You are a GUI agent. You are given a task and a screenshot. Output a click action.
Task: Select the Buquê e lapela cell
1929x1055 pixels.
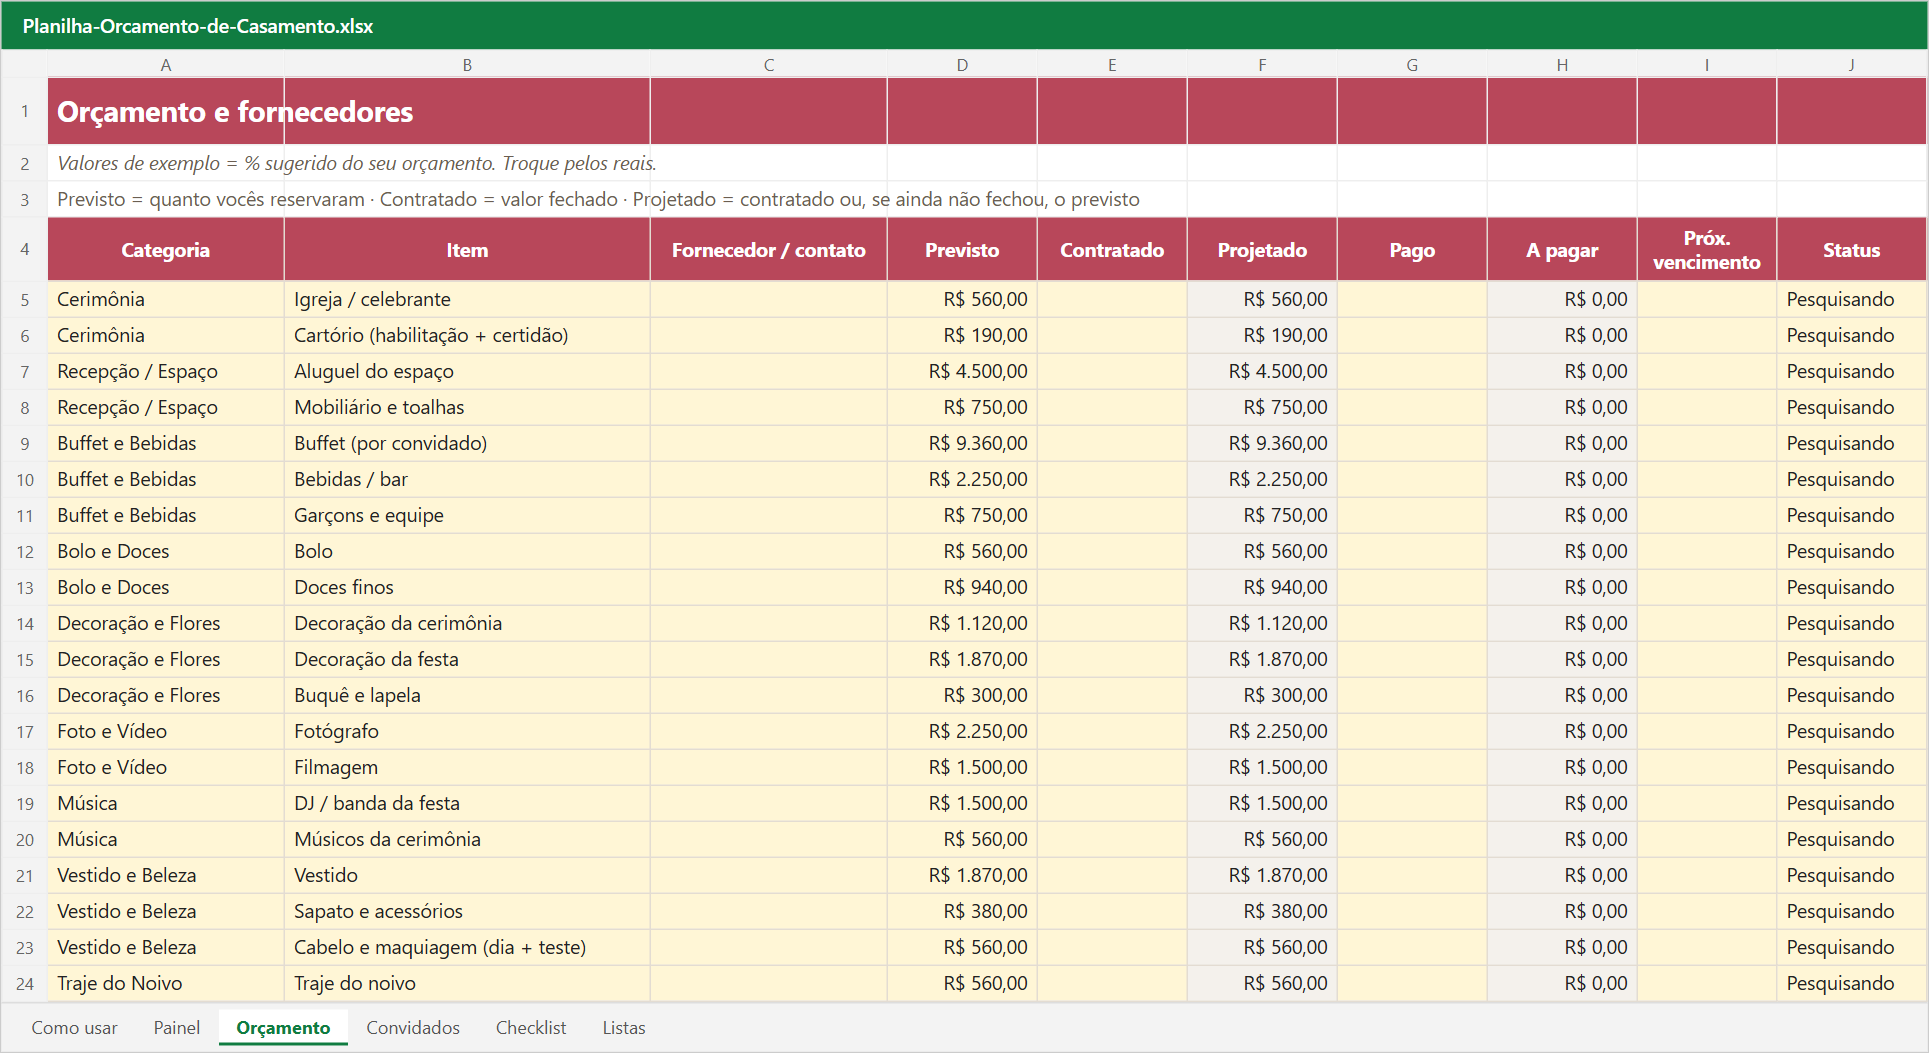coord(467,696)
